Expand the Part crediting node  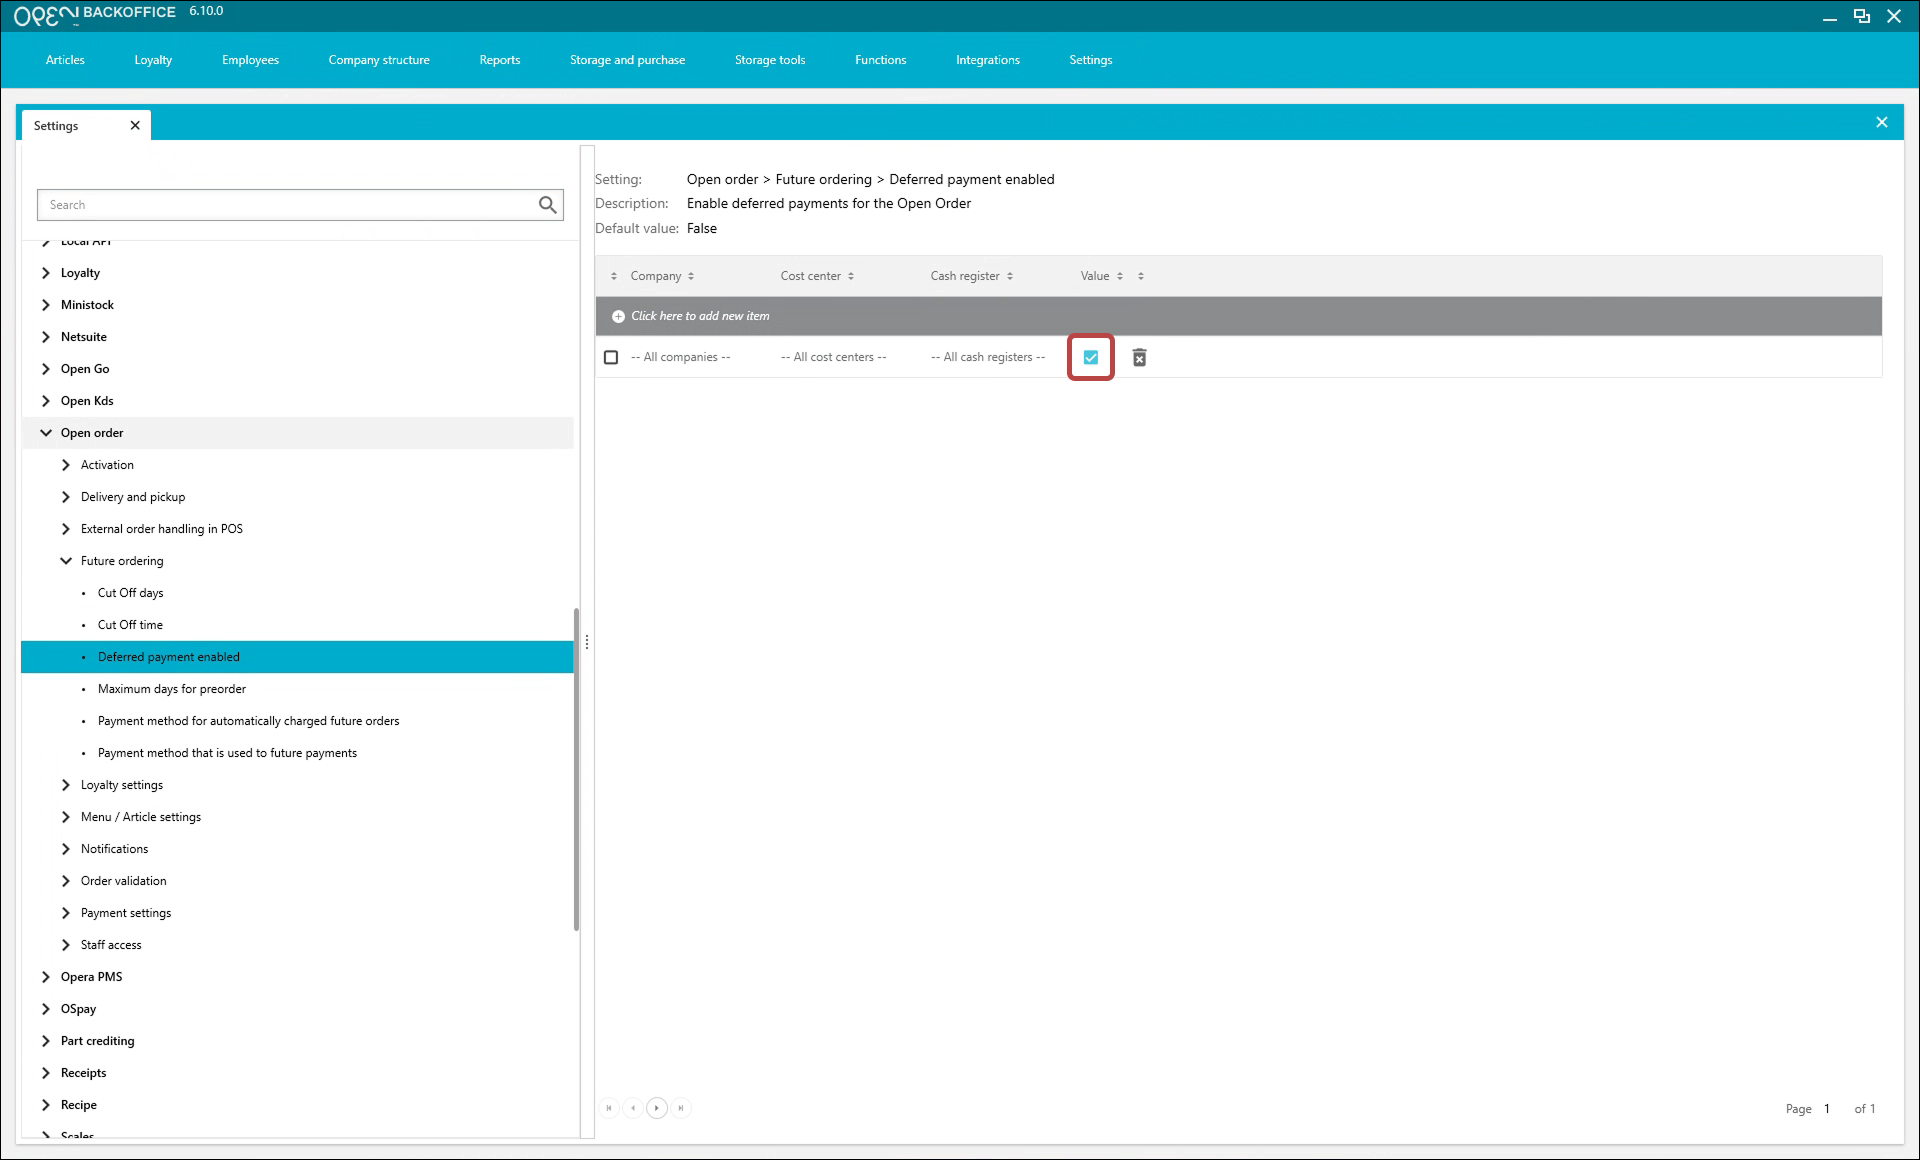pos(46,1041)
